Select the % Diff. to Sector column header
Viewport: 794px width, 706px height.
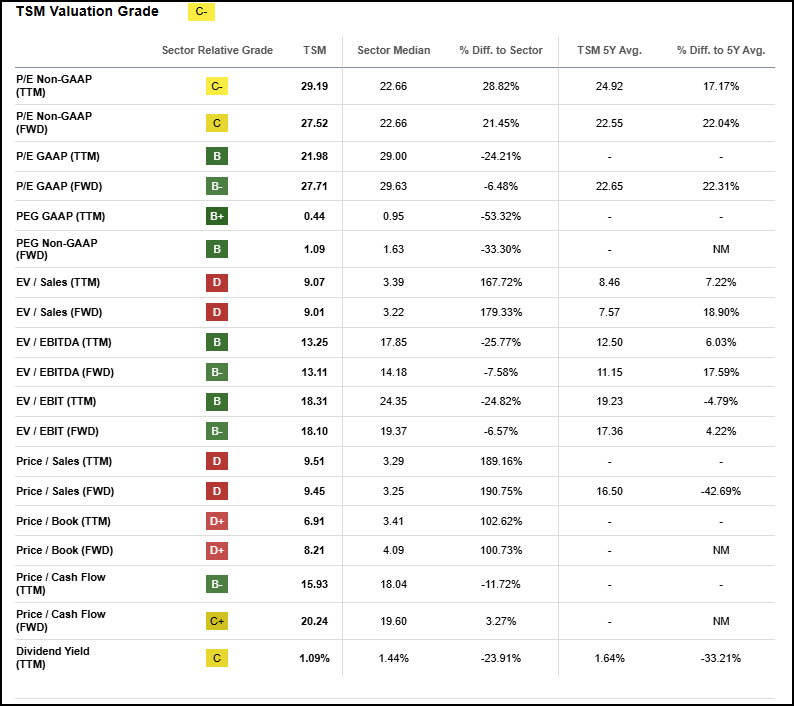click(501, 50)
